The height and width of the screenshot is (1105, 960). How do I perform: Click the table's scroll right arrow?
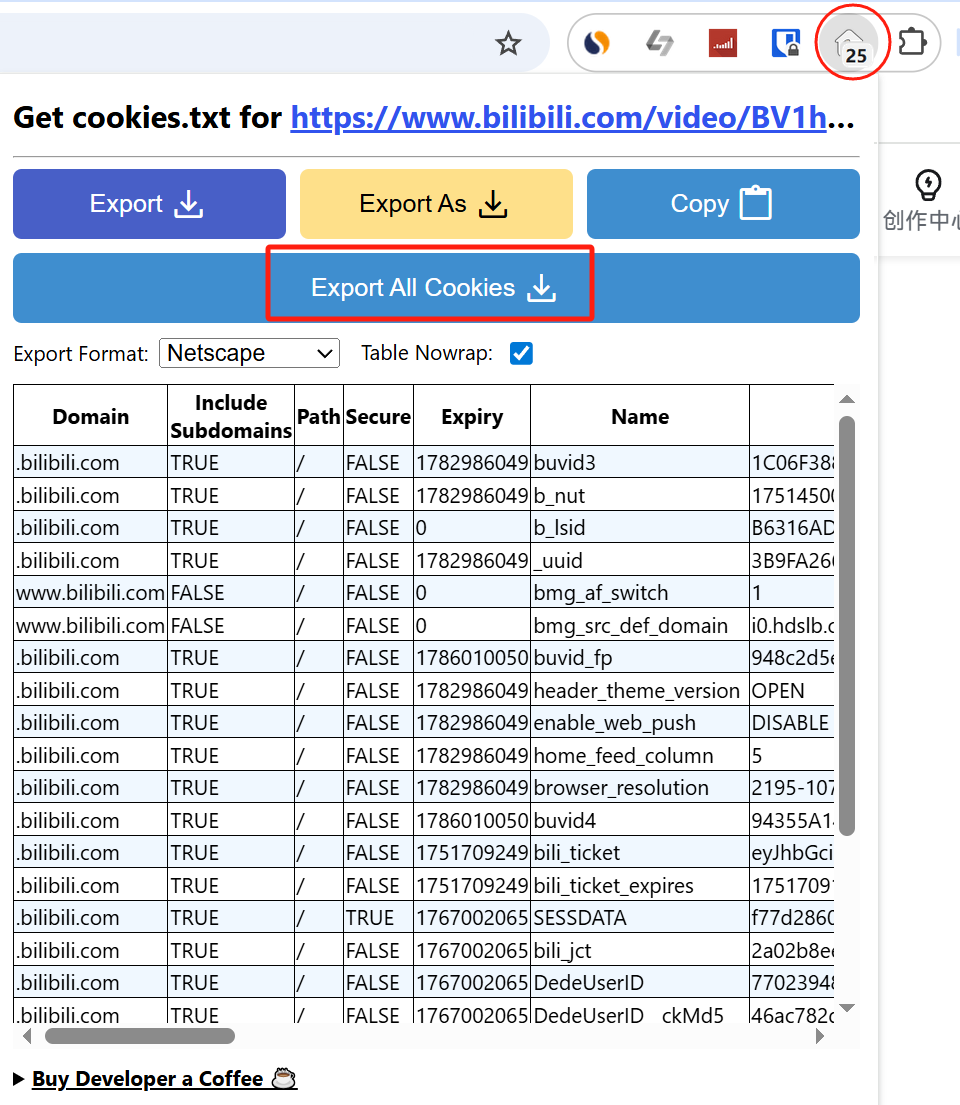820,1036
